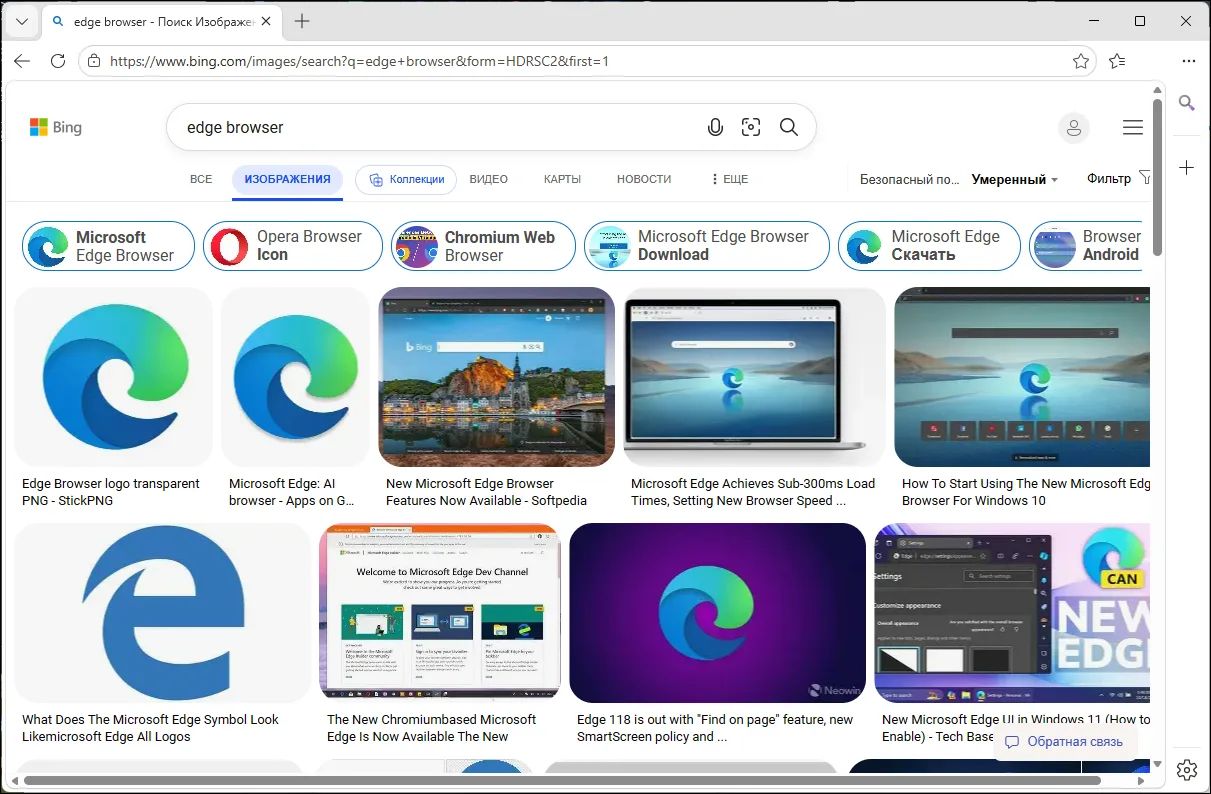Go to Bing home logo
This screenshot has height=794, width=1211.
tap(56, 127)
